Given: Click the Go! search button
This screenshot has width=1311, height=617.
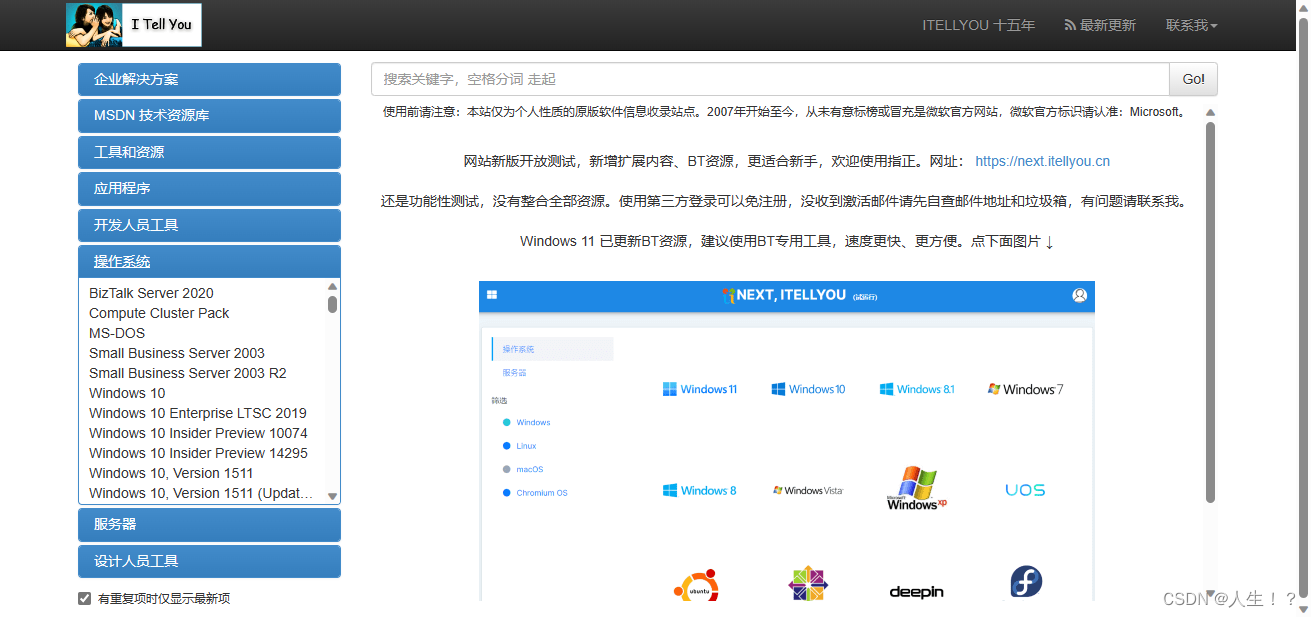Looking at the screenshot, I should (1193, 79).
